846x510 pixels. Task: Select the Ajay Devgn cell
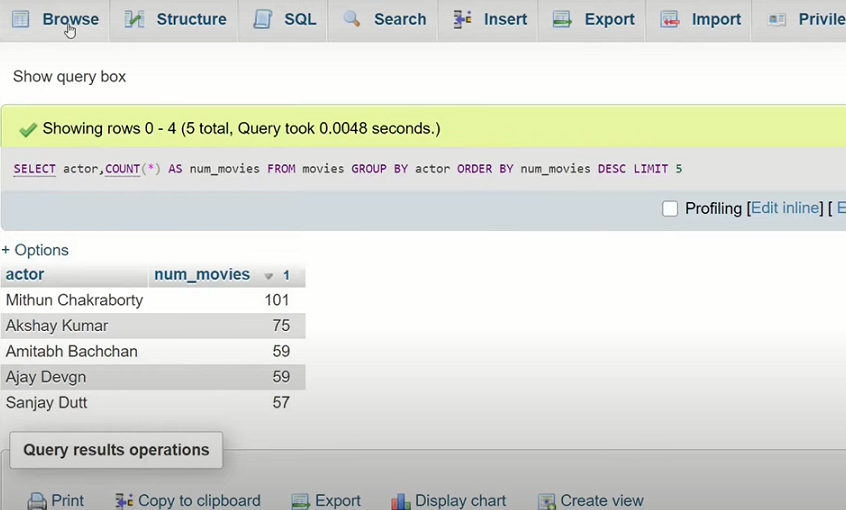(74, 377)
